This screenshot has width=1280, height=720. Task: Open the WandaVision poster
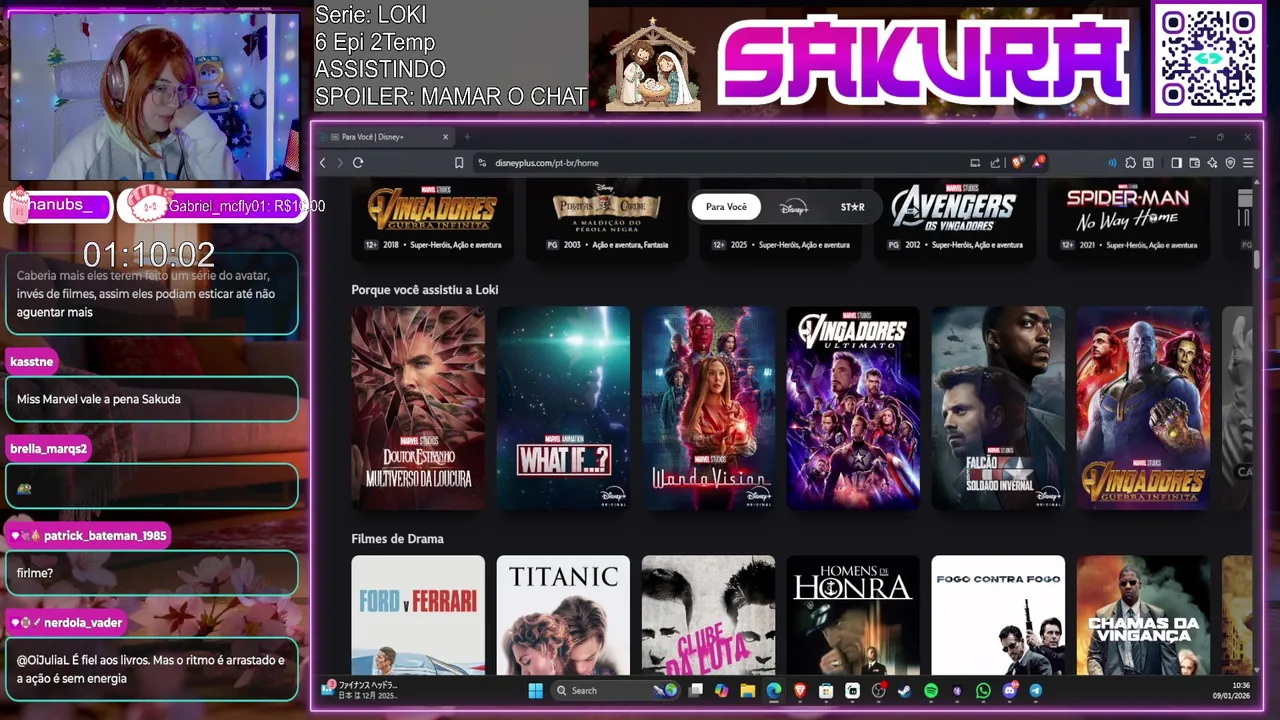pos(708,408)
